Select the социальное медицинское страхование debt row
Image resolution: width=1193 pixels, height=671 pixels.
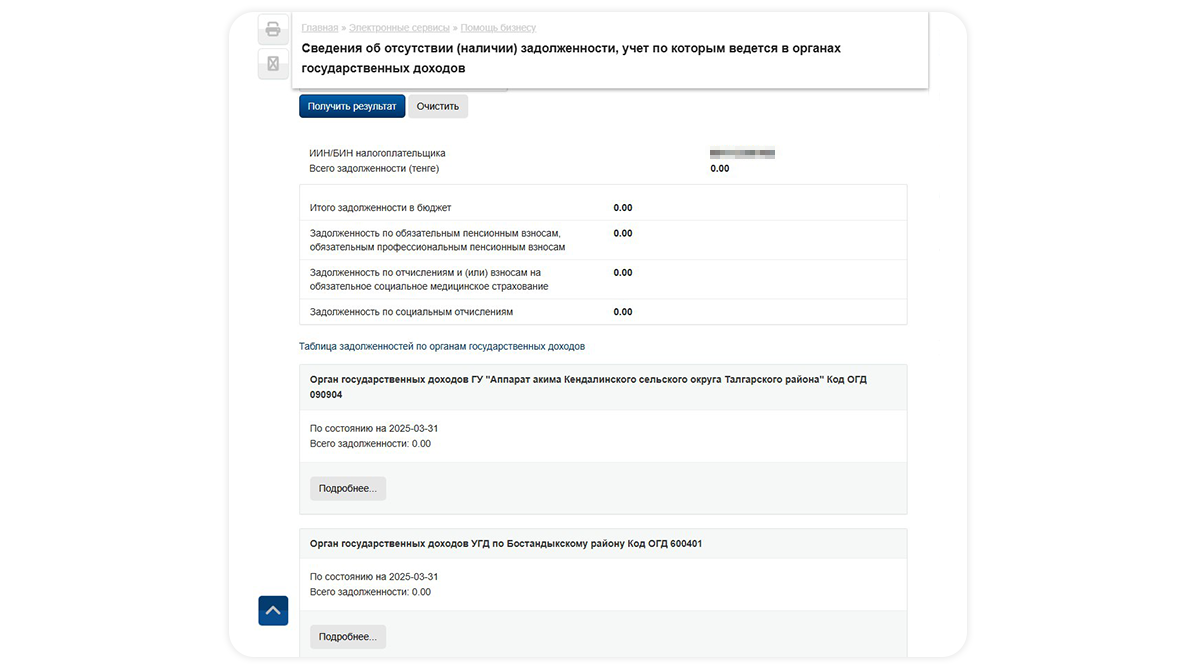[x=603, y=279]
